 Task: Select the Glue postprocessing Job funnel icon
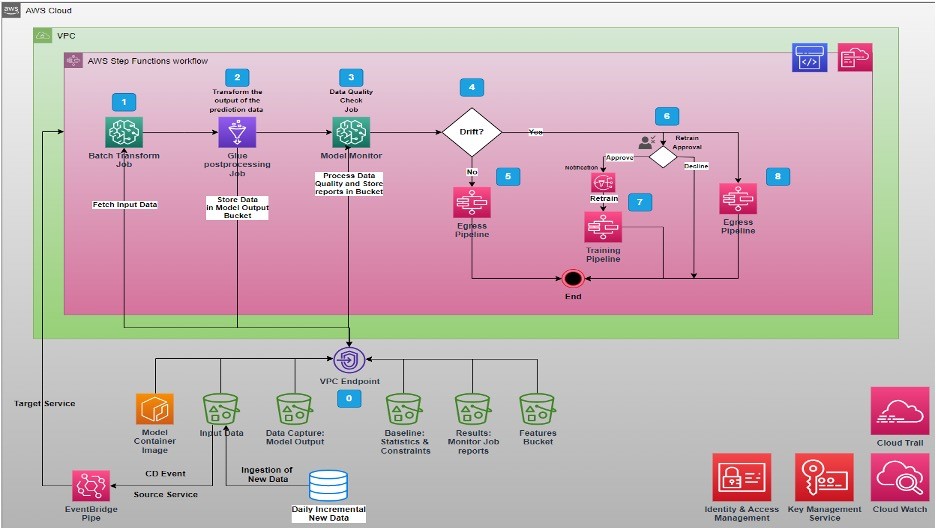click(x=238, y=133)
